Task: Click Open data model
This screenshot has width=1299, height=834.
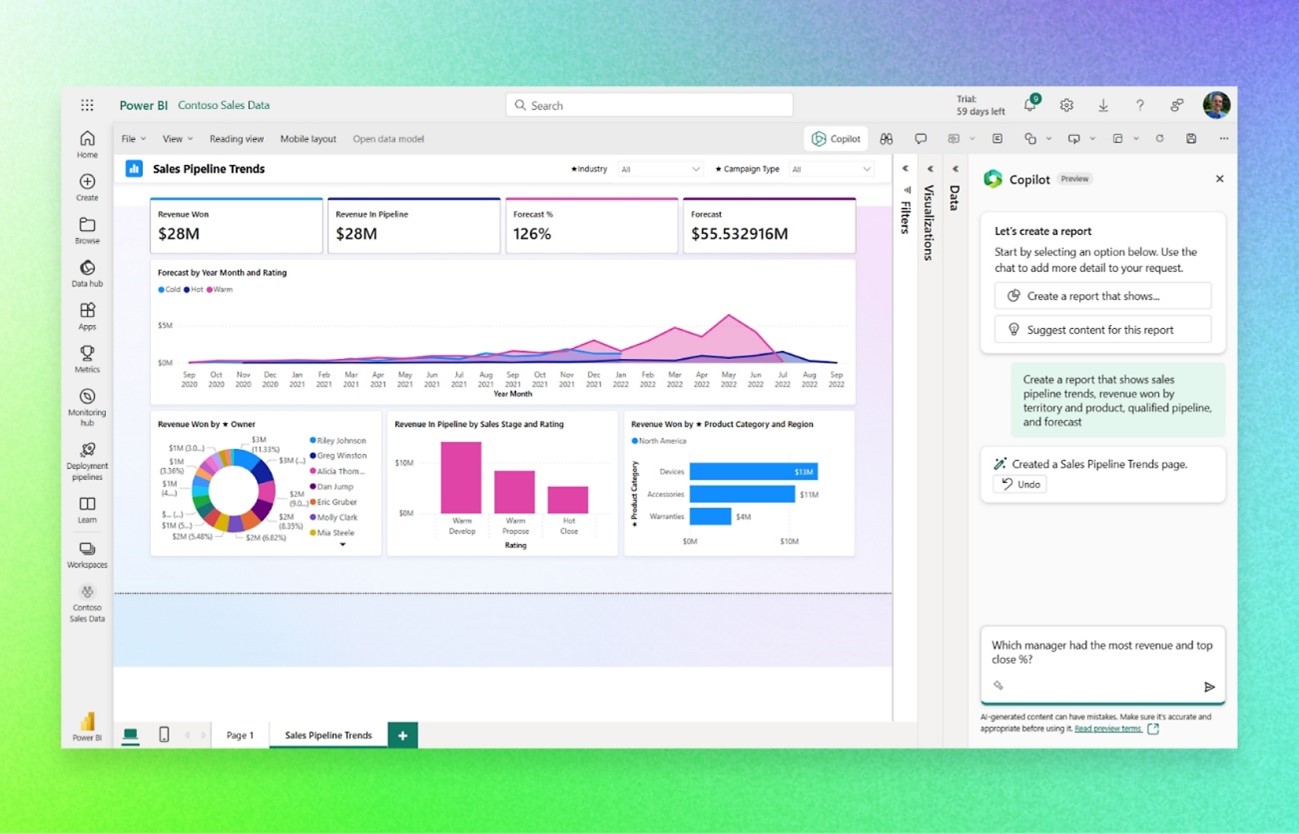Action: click(388, 139)
